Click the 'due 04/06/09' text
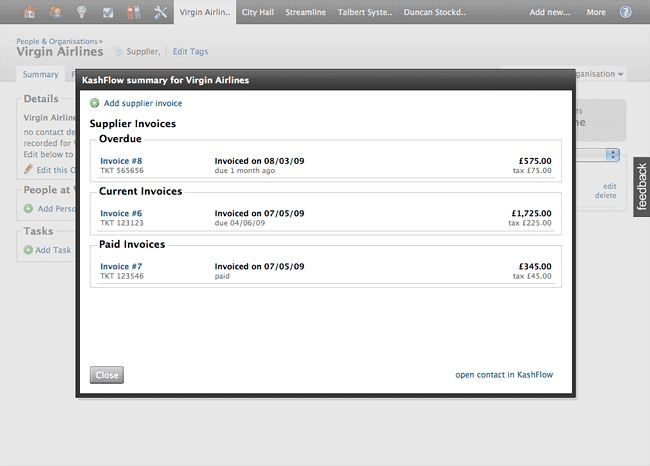Screen dimensions: 650x466 240,223
